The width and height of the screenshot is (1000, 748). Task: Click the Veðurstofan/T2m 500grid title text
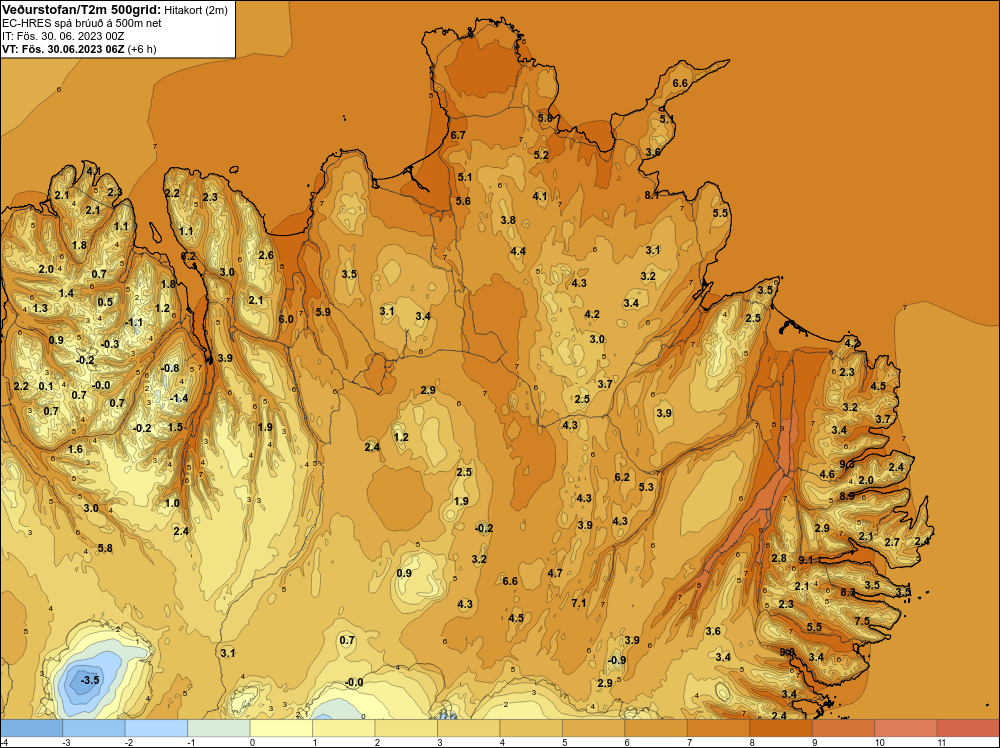pyautogui.click(x=82, y=10)
